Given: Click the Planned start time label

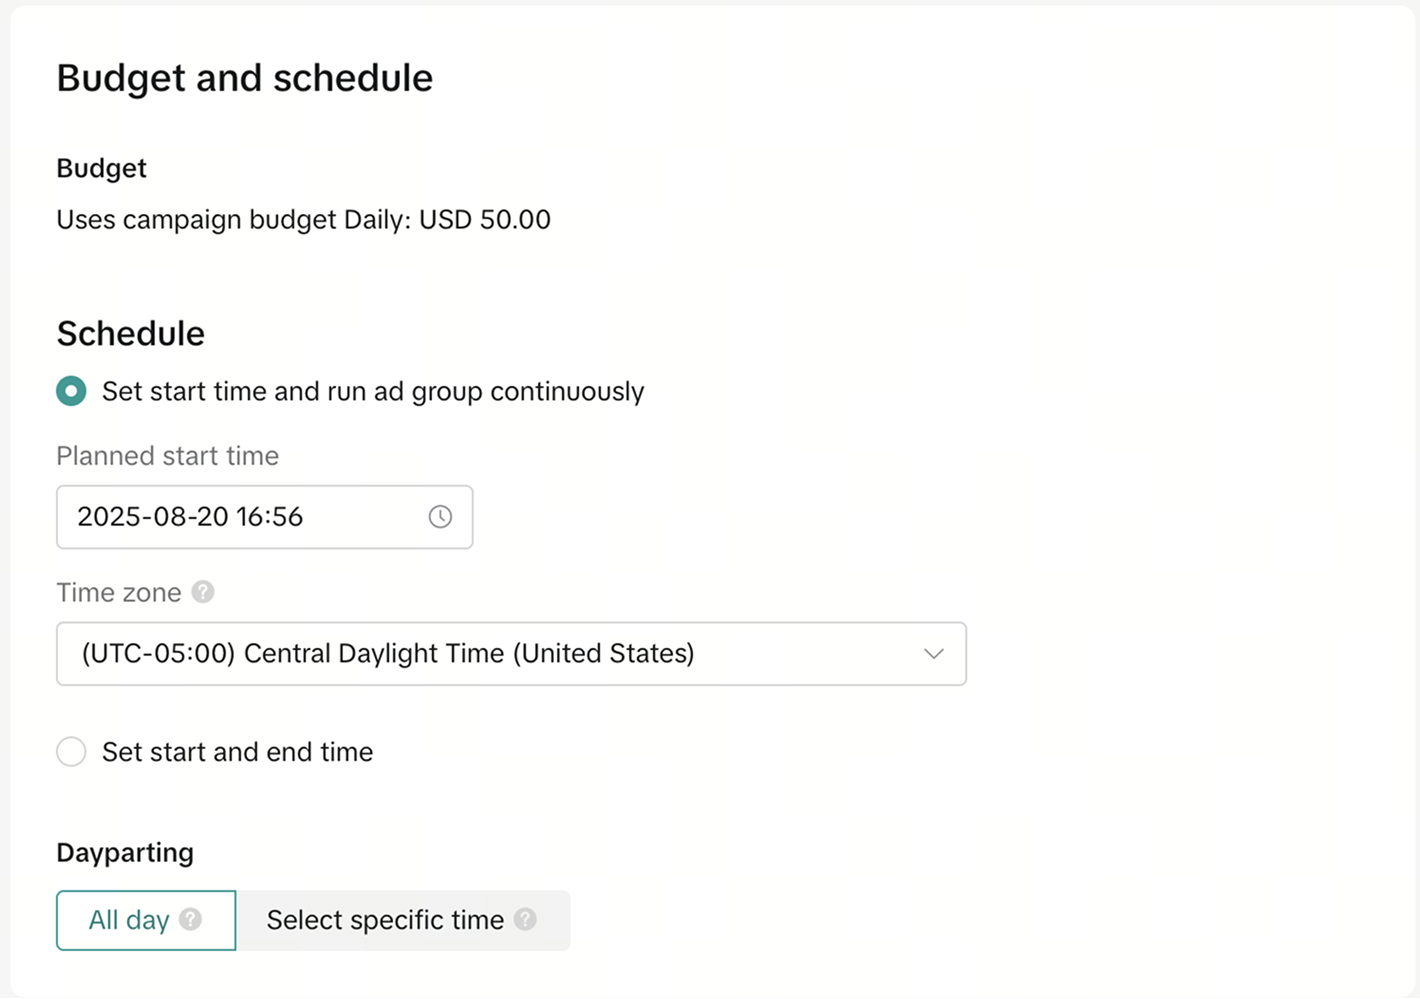Looking at the screenshot, I should [168, 456].
